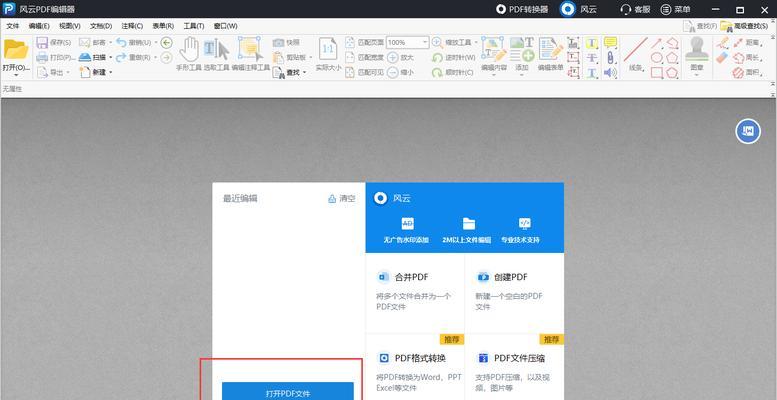
Task: Open the 编辑(E) menu
Action: click(x=39, y=26)
